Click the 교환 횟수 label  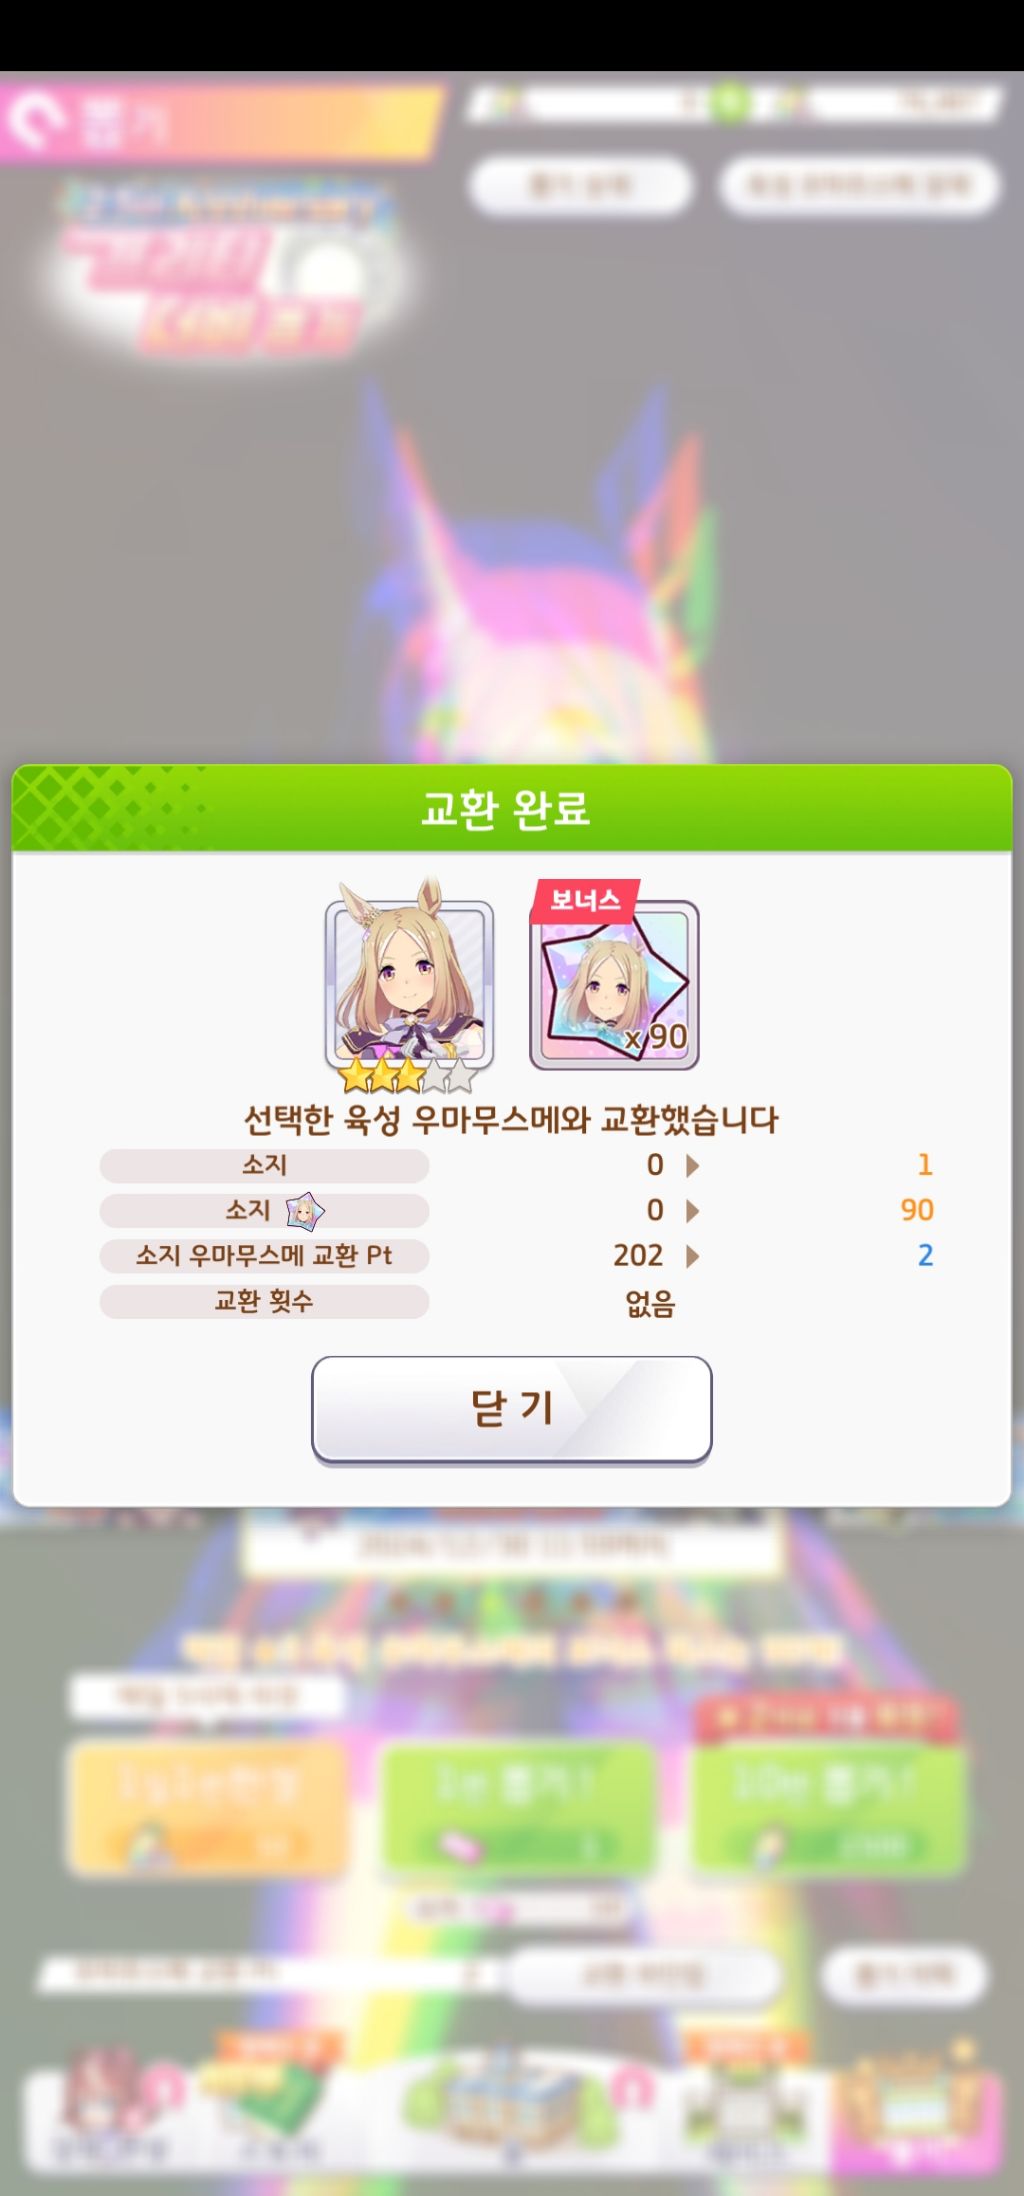coord(264,1301)
